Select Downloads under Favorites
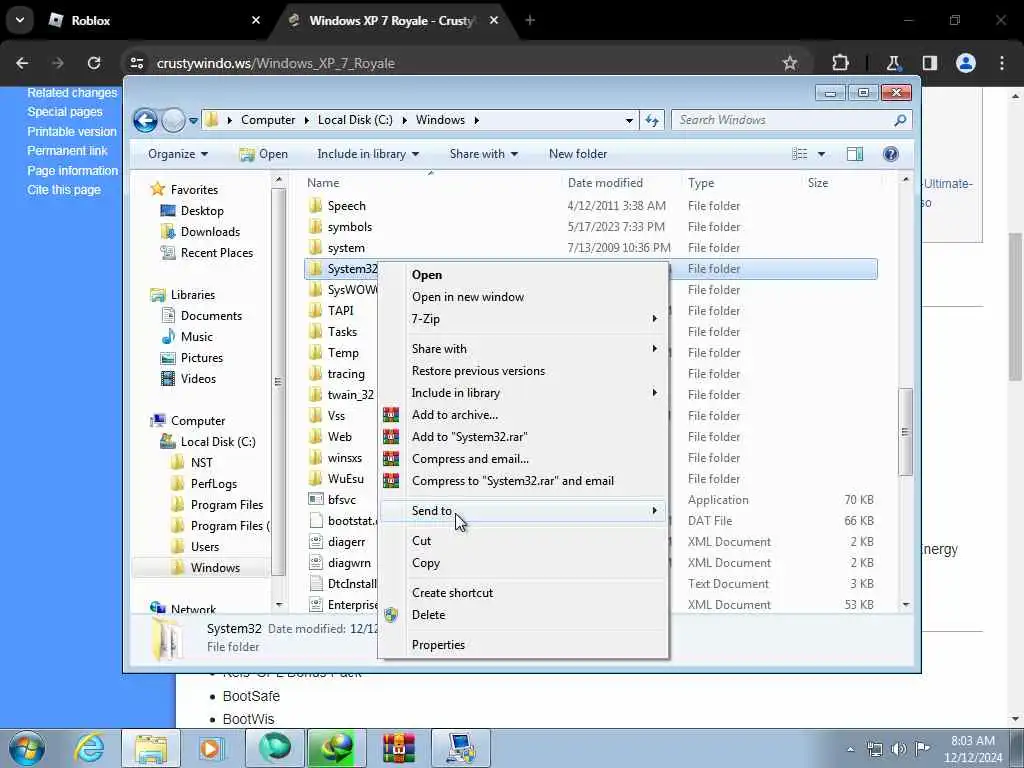The width and height of the screenshot is (1024, 768). tap(210, 232)
